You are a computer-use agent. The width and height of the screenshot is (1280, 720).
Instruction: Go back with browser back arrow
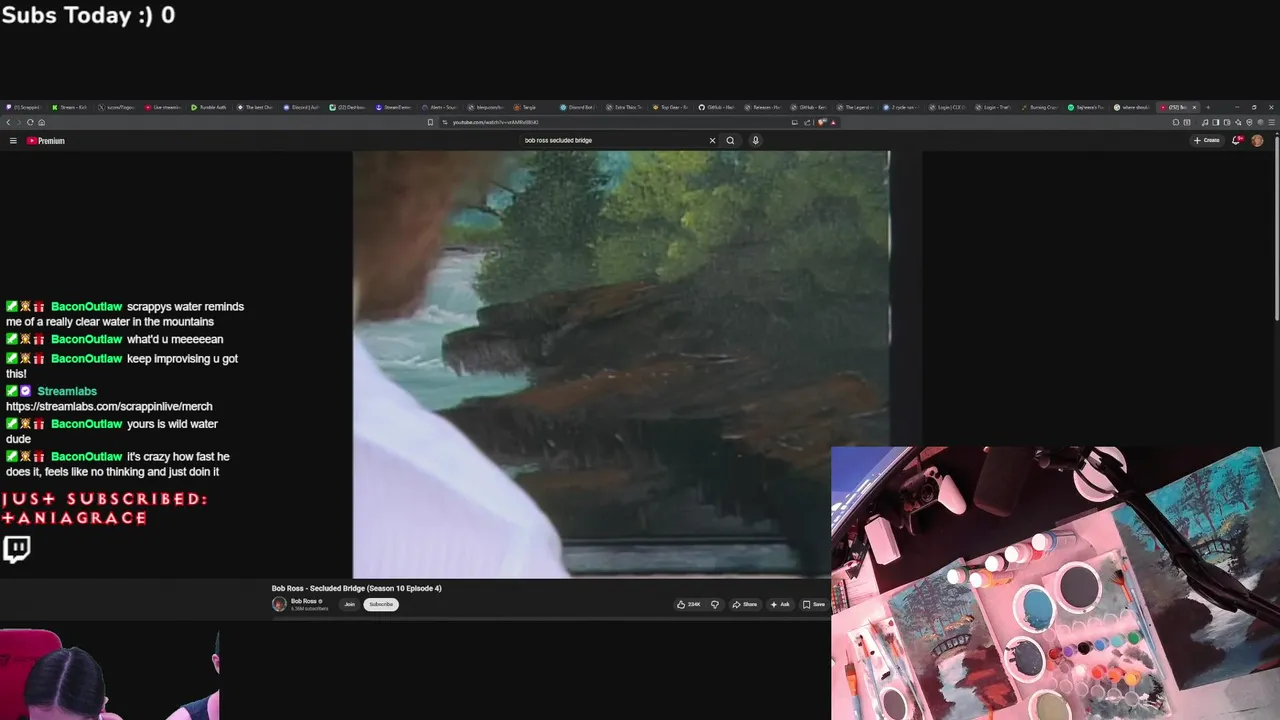tap(8, 122)
